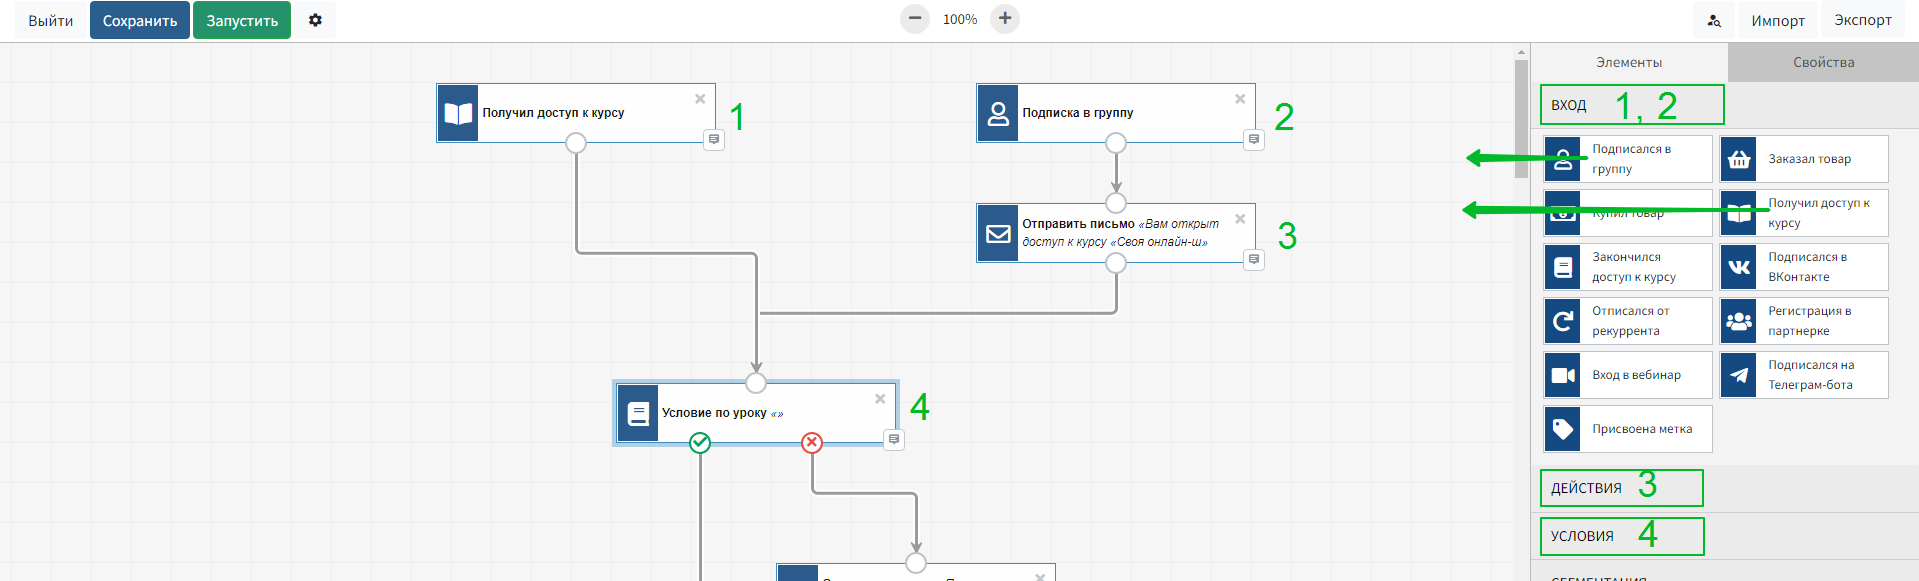Pick the 'Присвоена метка' tag element
This screenshot has width=1919, height=581.
point(1627,429)
